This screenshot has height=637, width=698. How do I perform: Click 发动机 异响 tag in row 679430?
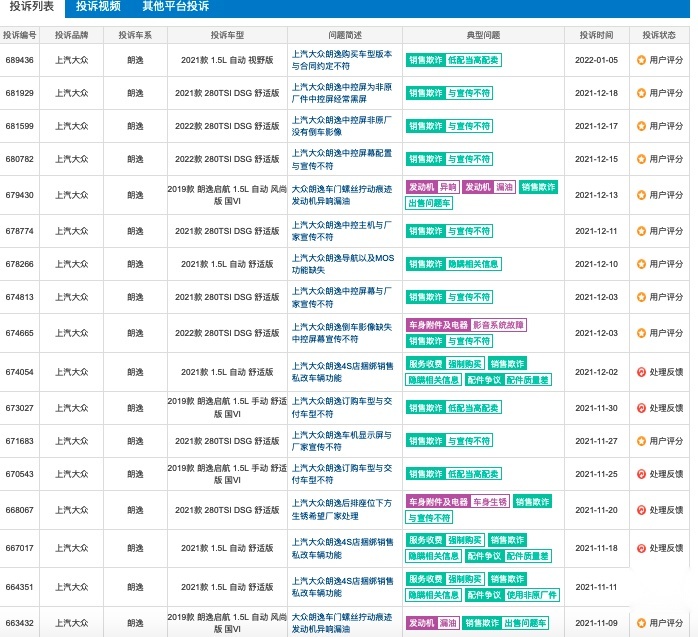point(432,187)
